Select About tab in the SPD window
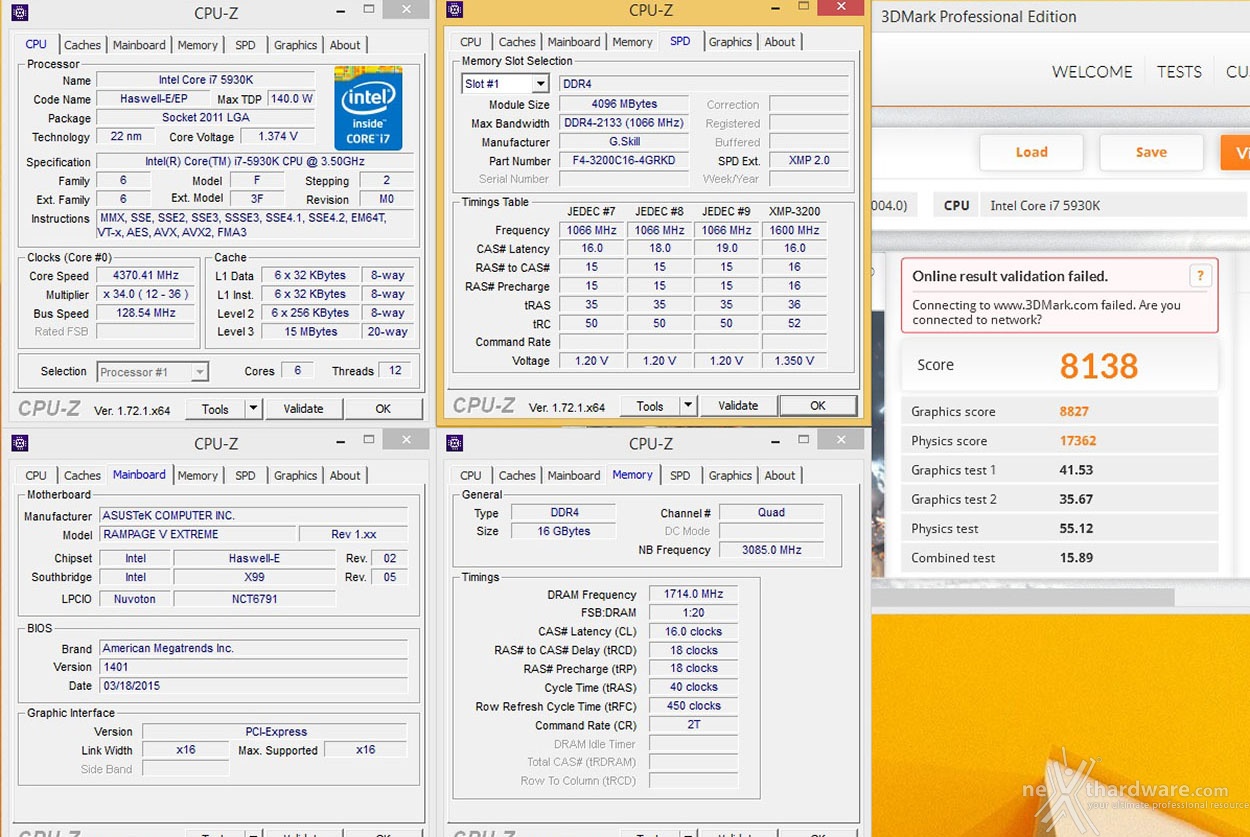The height and width of the screenshot is (837, 1250). 780,42
